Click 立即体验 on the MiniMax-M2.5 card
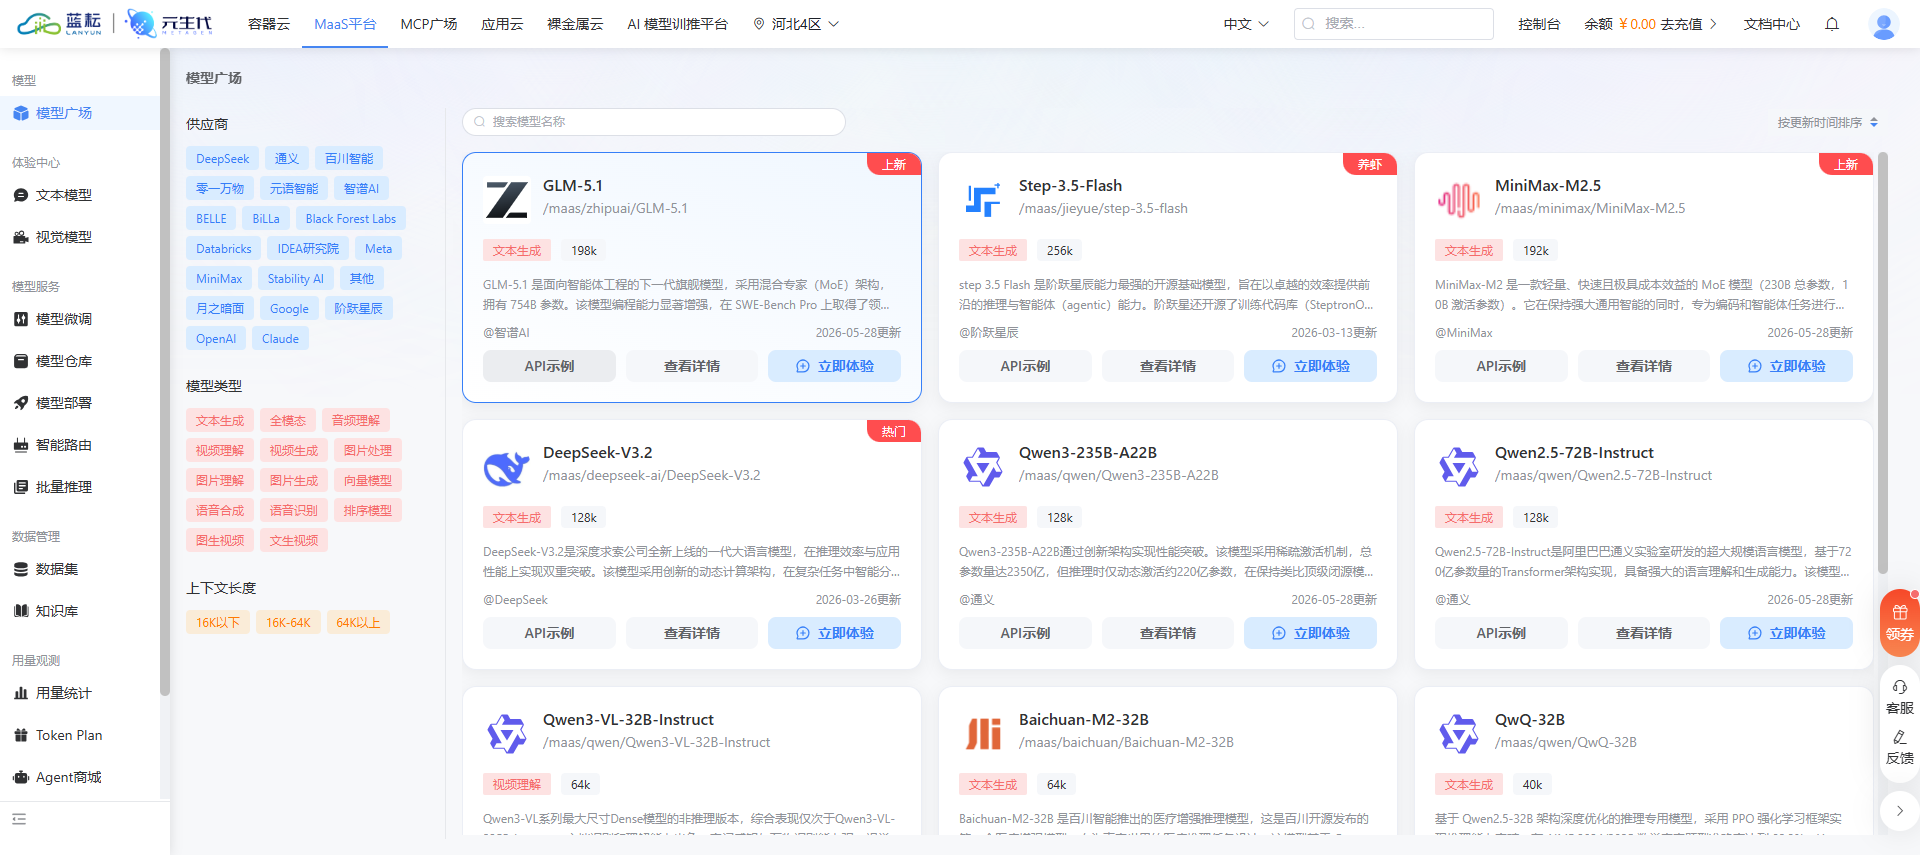The image size is (1920, 855). click(x=1786, y=366)
